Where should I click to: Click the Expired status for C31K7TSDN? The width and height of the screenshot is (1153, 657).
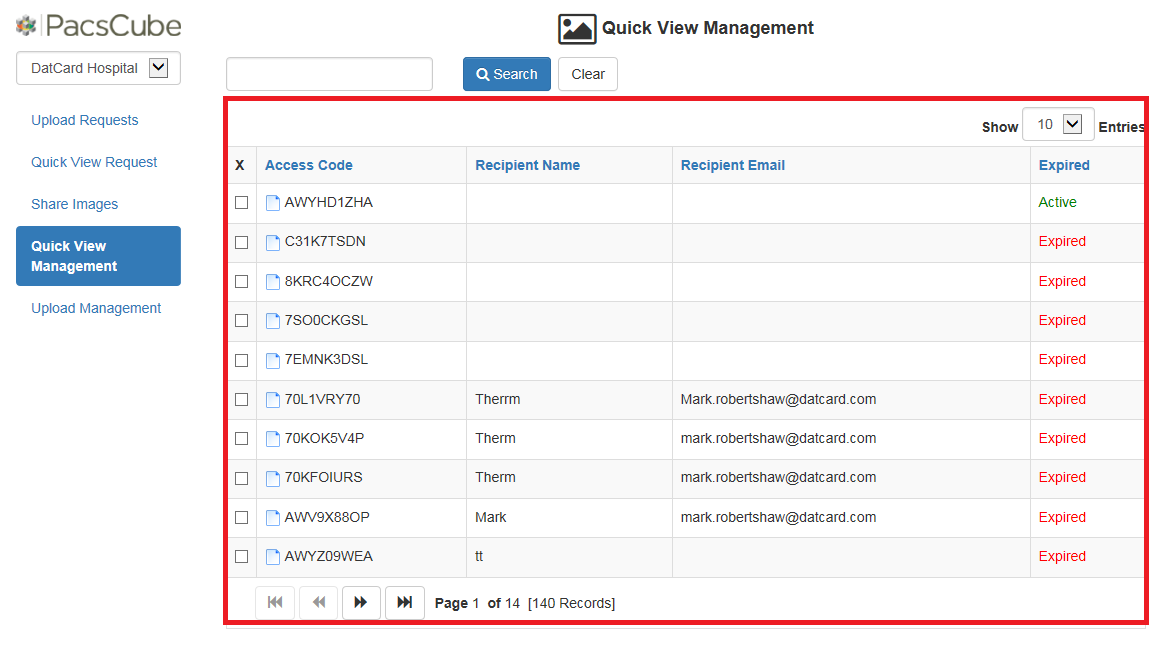1062,241
